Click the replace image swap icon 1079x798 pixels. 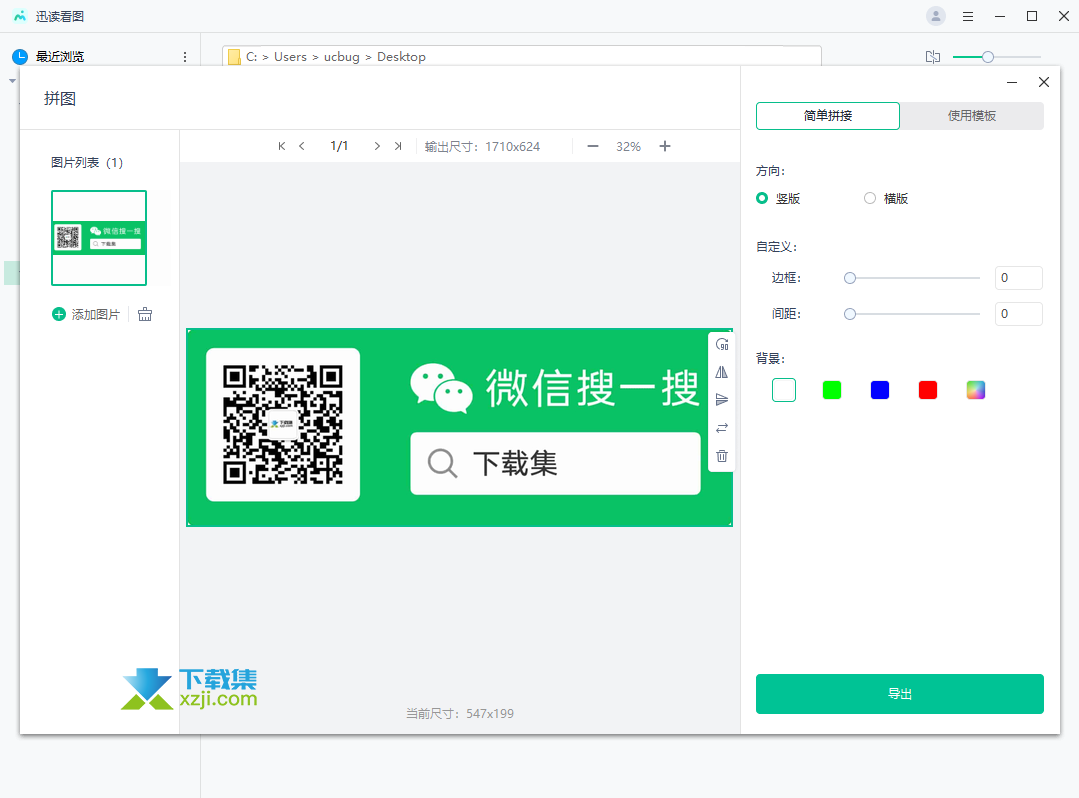tap(722, 428)
